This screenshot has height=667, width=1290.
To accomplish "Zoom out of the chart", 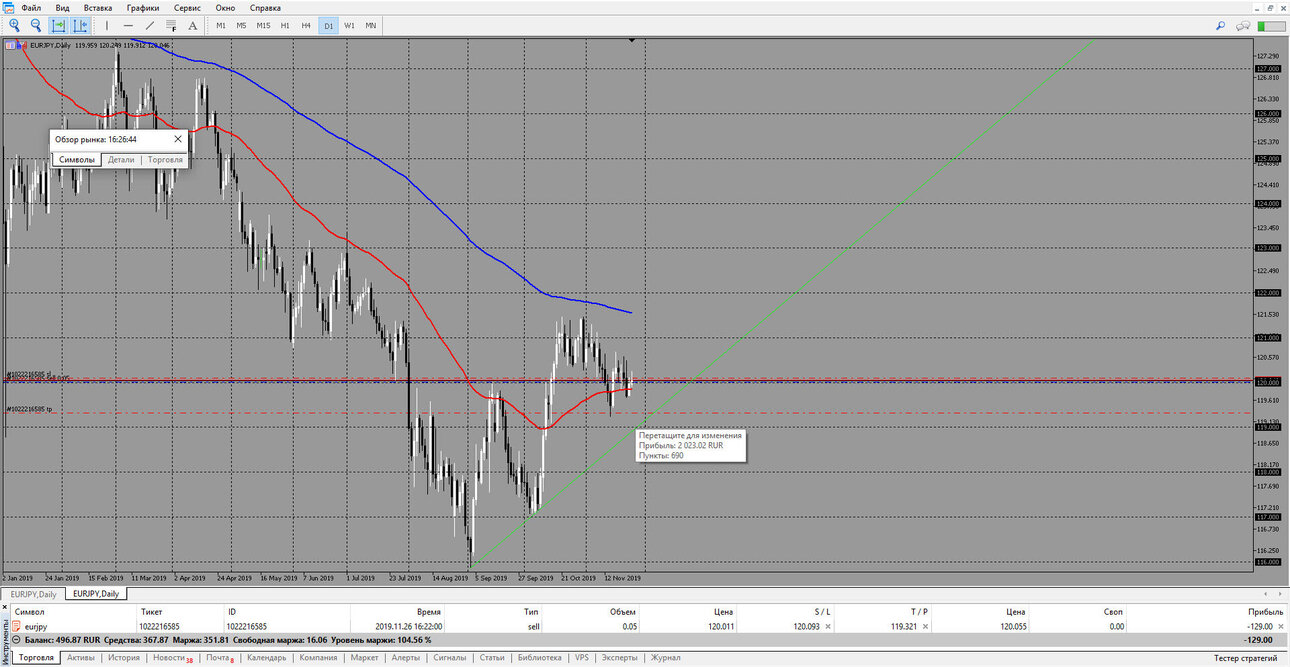I will (36, 25).
